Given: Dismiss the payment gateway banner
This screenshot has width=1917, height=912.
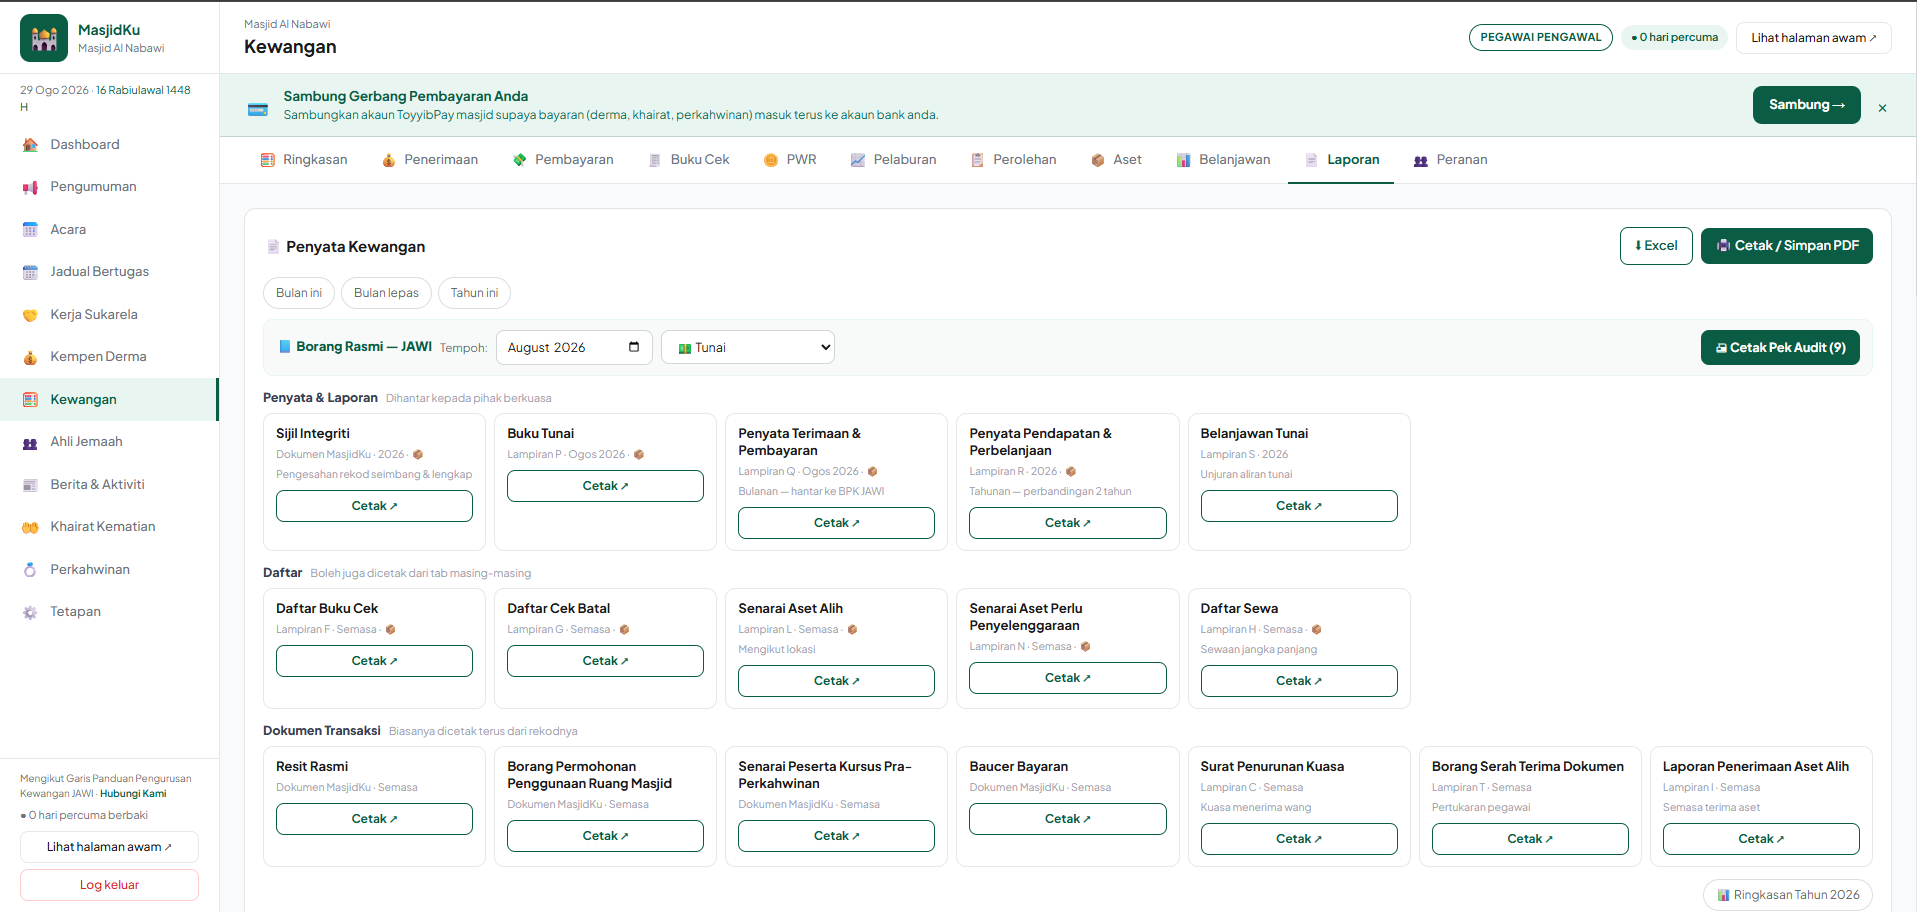Looking at the screenshot, I should pos(1882,108).
